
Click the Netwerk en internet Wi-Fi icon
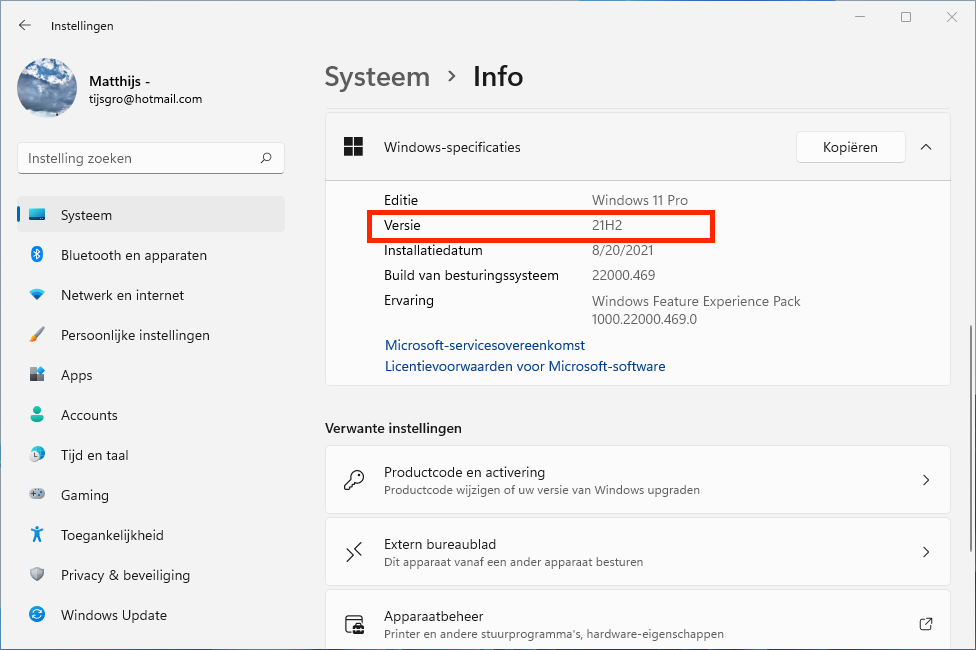point(37,295)
